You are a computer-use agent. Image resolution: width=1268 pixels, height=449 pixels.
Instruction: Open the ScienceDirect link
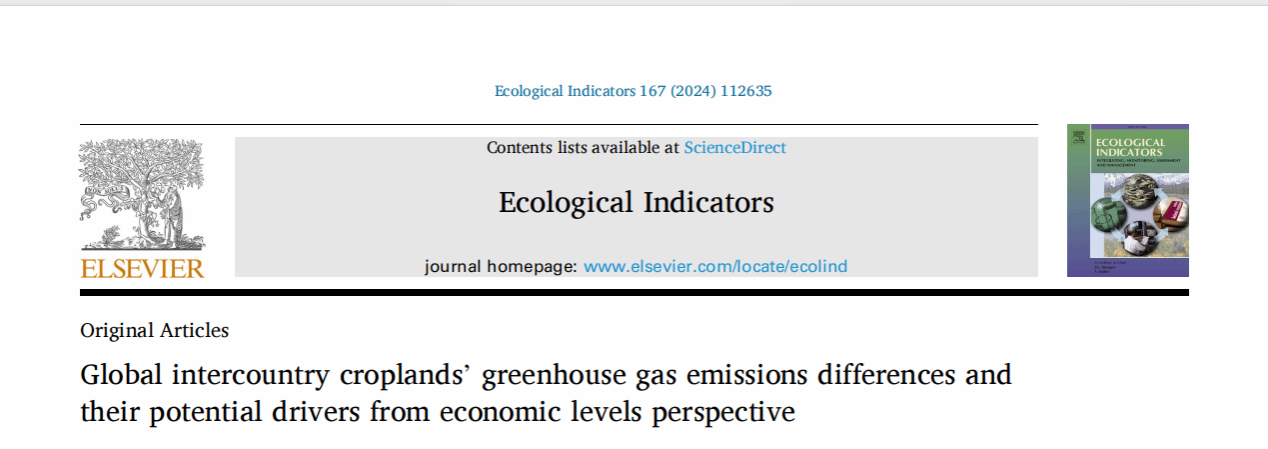pos(735,148)
